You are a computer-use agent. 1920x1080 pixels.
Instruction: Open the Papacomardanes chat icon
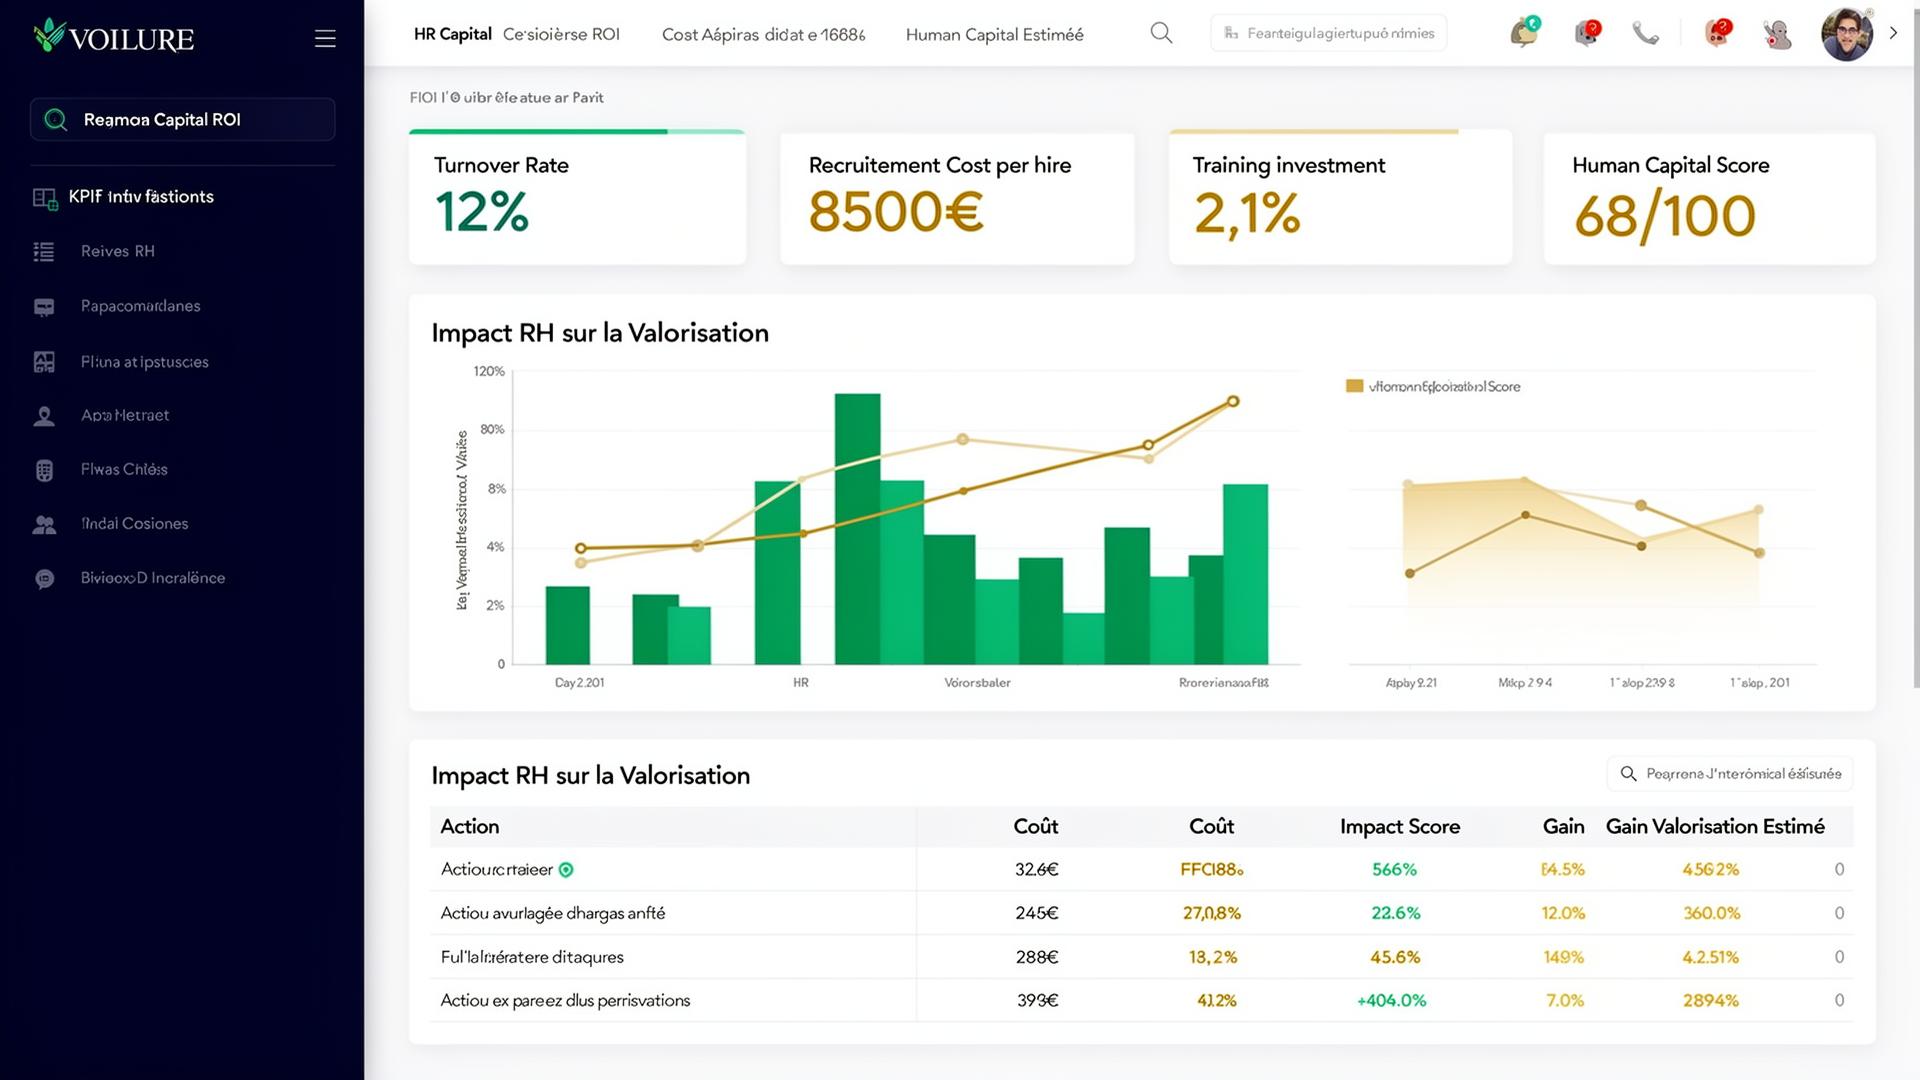click(44, 306)
